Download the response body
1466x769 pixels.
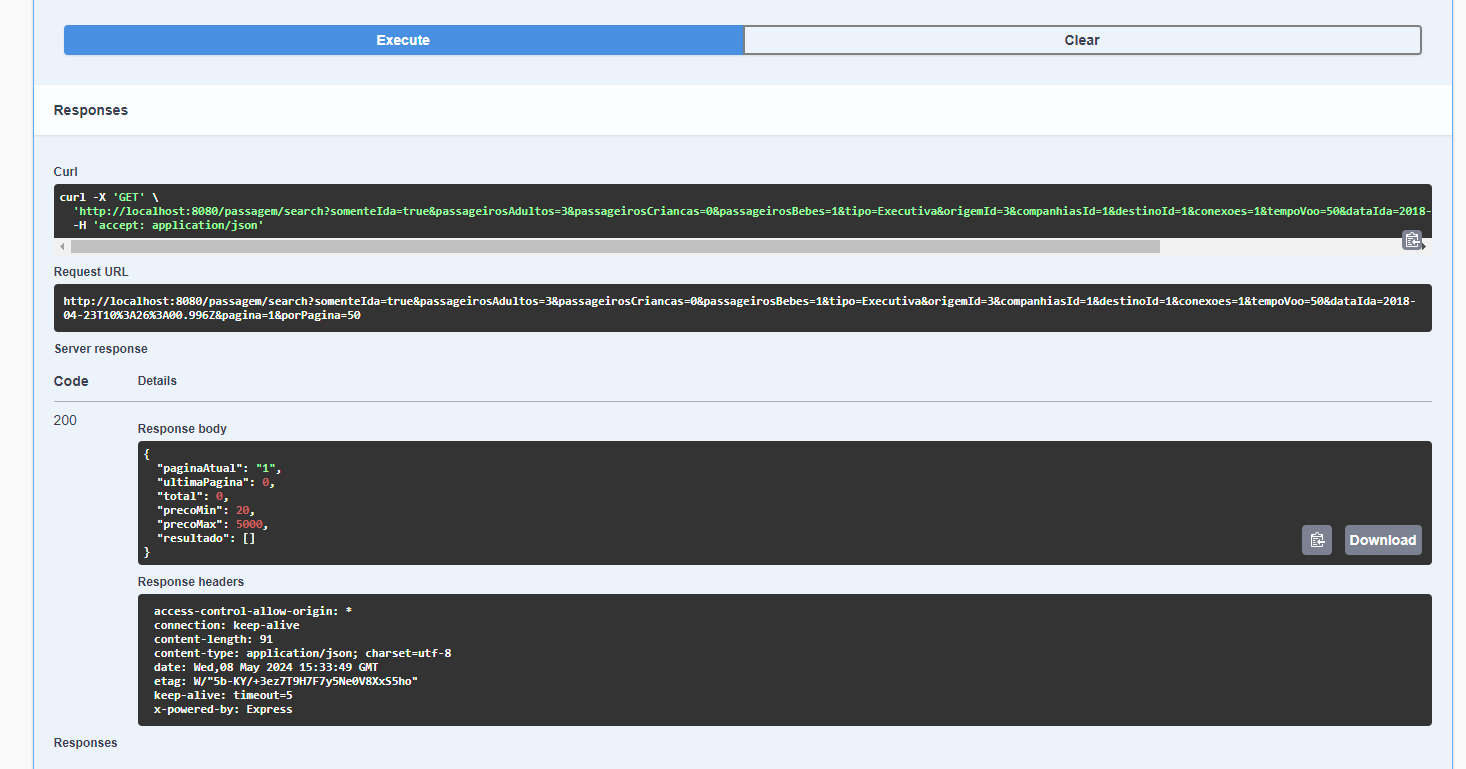click(1383, 540)
